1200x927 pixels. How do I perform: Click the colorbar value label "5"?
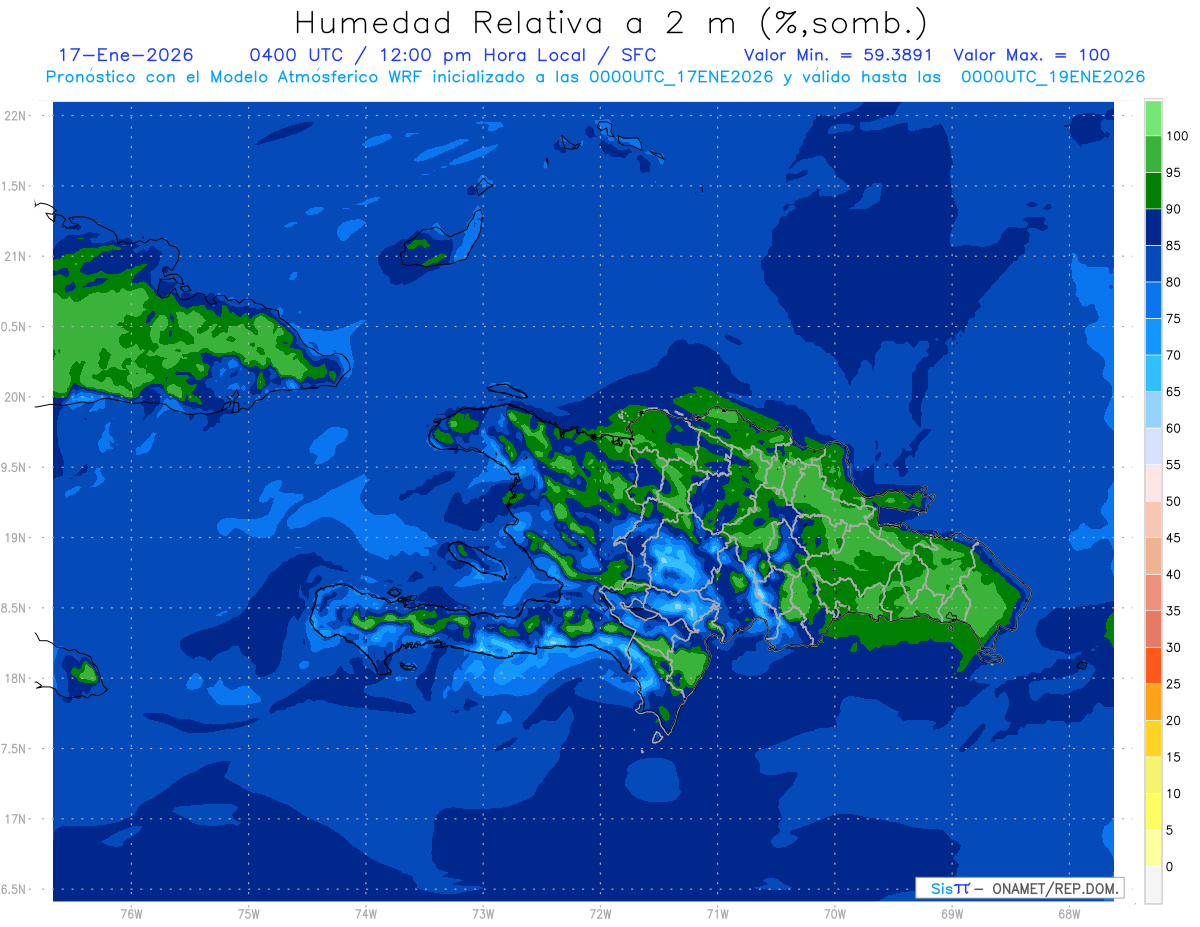(1169, 830)
